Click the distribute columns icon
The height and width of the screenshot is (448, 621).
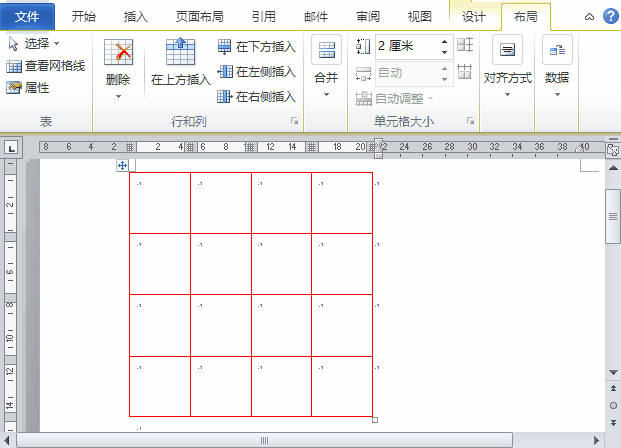[465, 72]
